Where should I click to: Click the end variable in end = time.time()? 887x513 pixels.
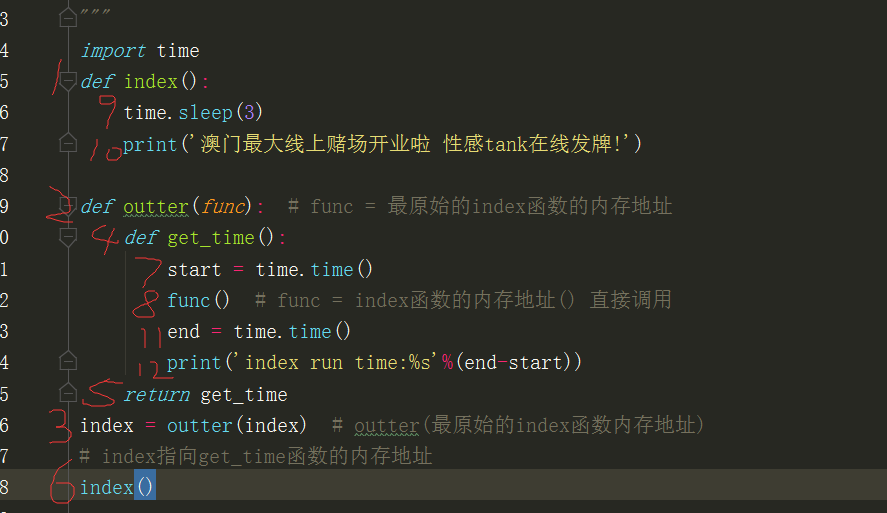tap(183, 331)
